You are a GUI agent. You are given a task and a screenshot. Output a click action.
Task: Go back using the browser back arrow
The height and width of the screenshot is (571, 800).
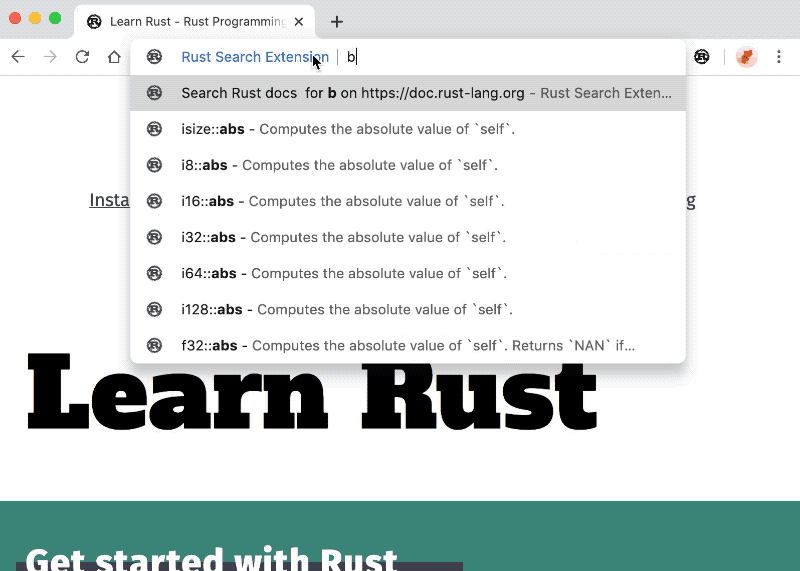point(18,57)
